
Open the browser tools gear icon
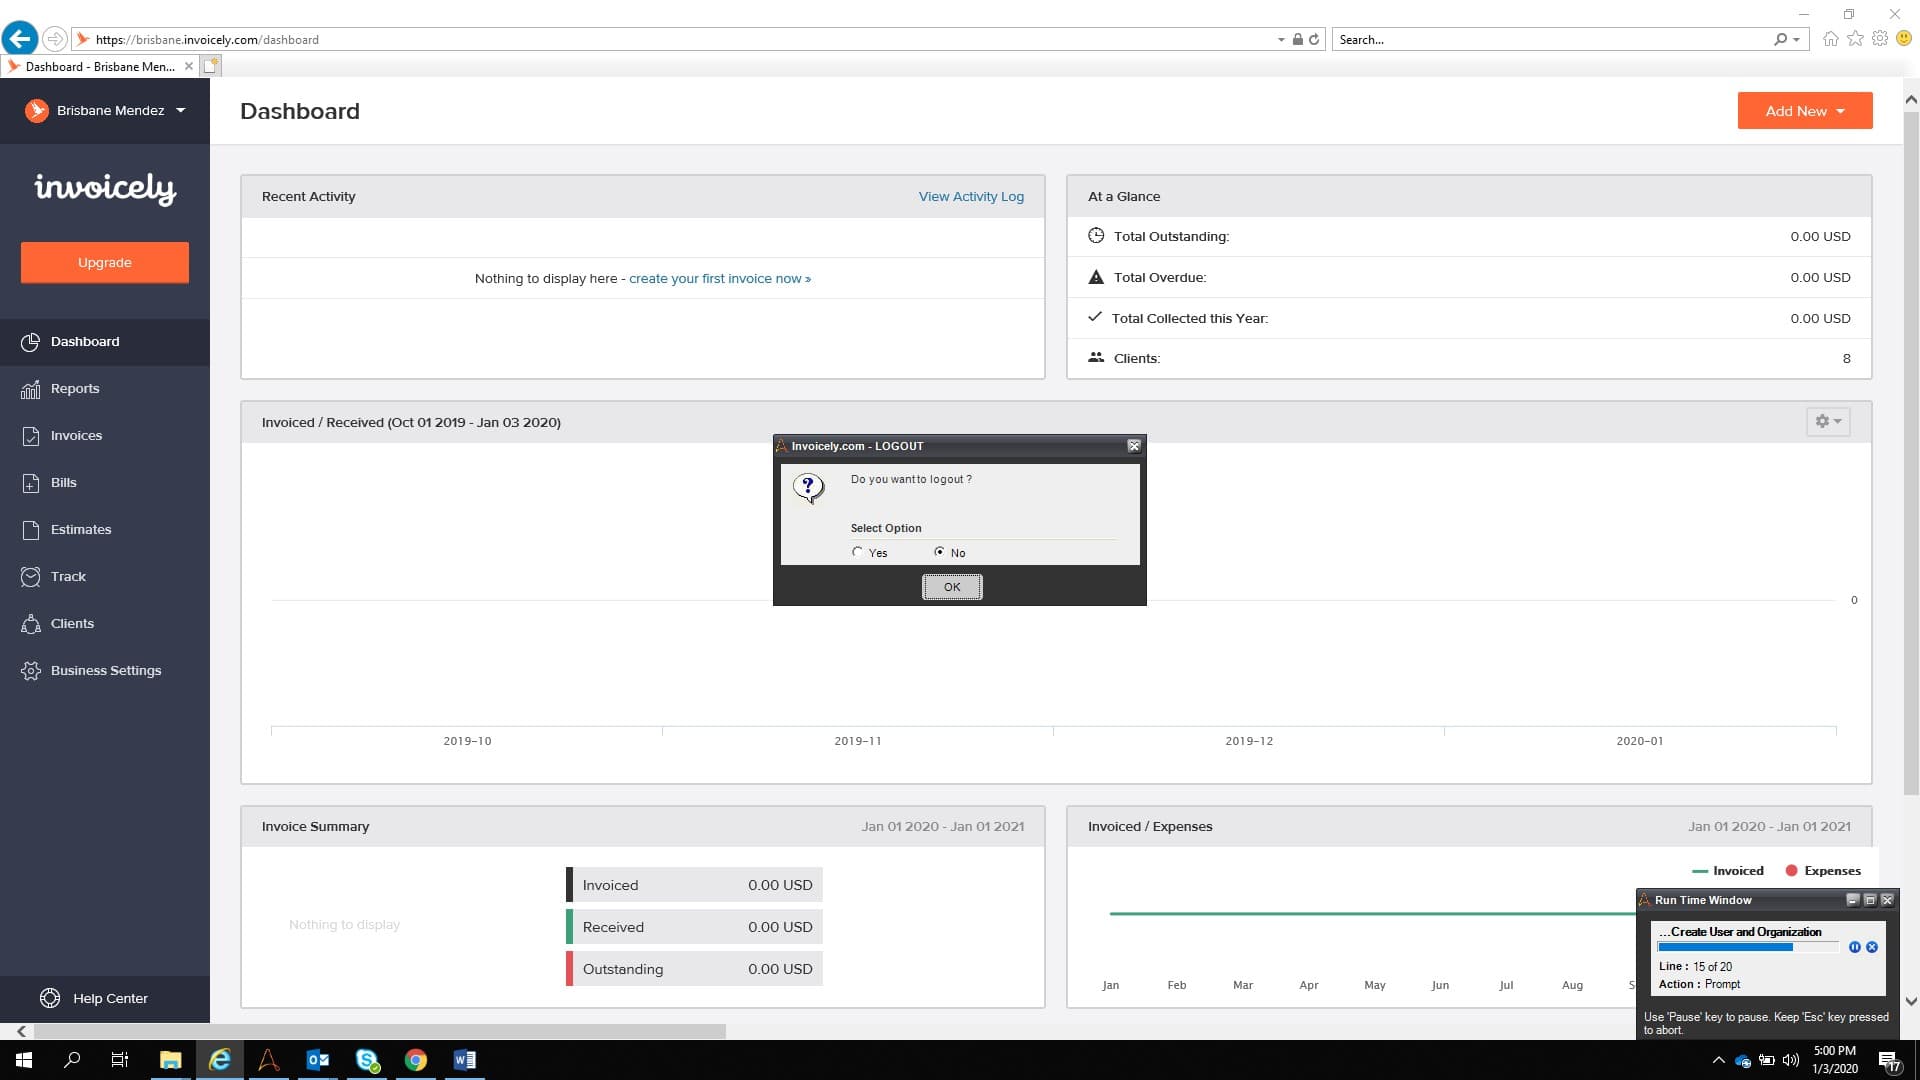point(1880,39)
